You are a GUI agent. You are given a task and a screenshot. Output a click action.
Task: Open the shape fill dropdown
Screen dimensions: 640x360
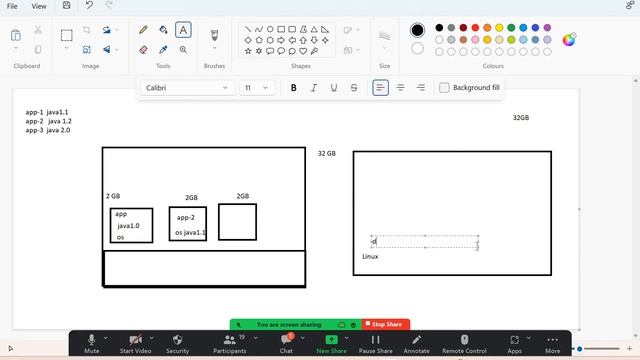point(351,50)
